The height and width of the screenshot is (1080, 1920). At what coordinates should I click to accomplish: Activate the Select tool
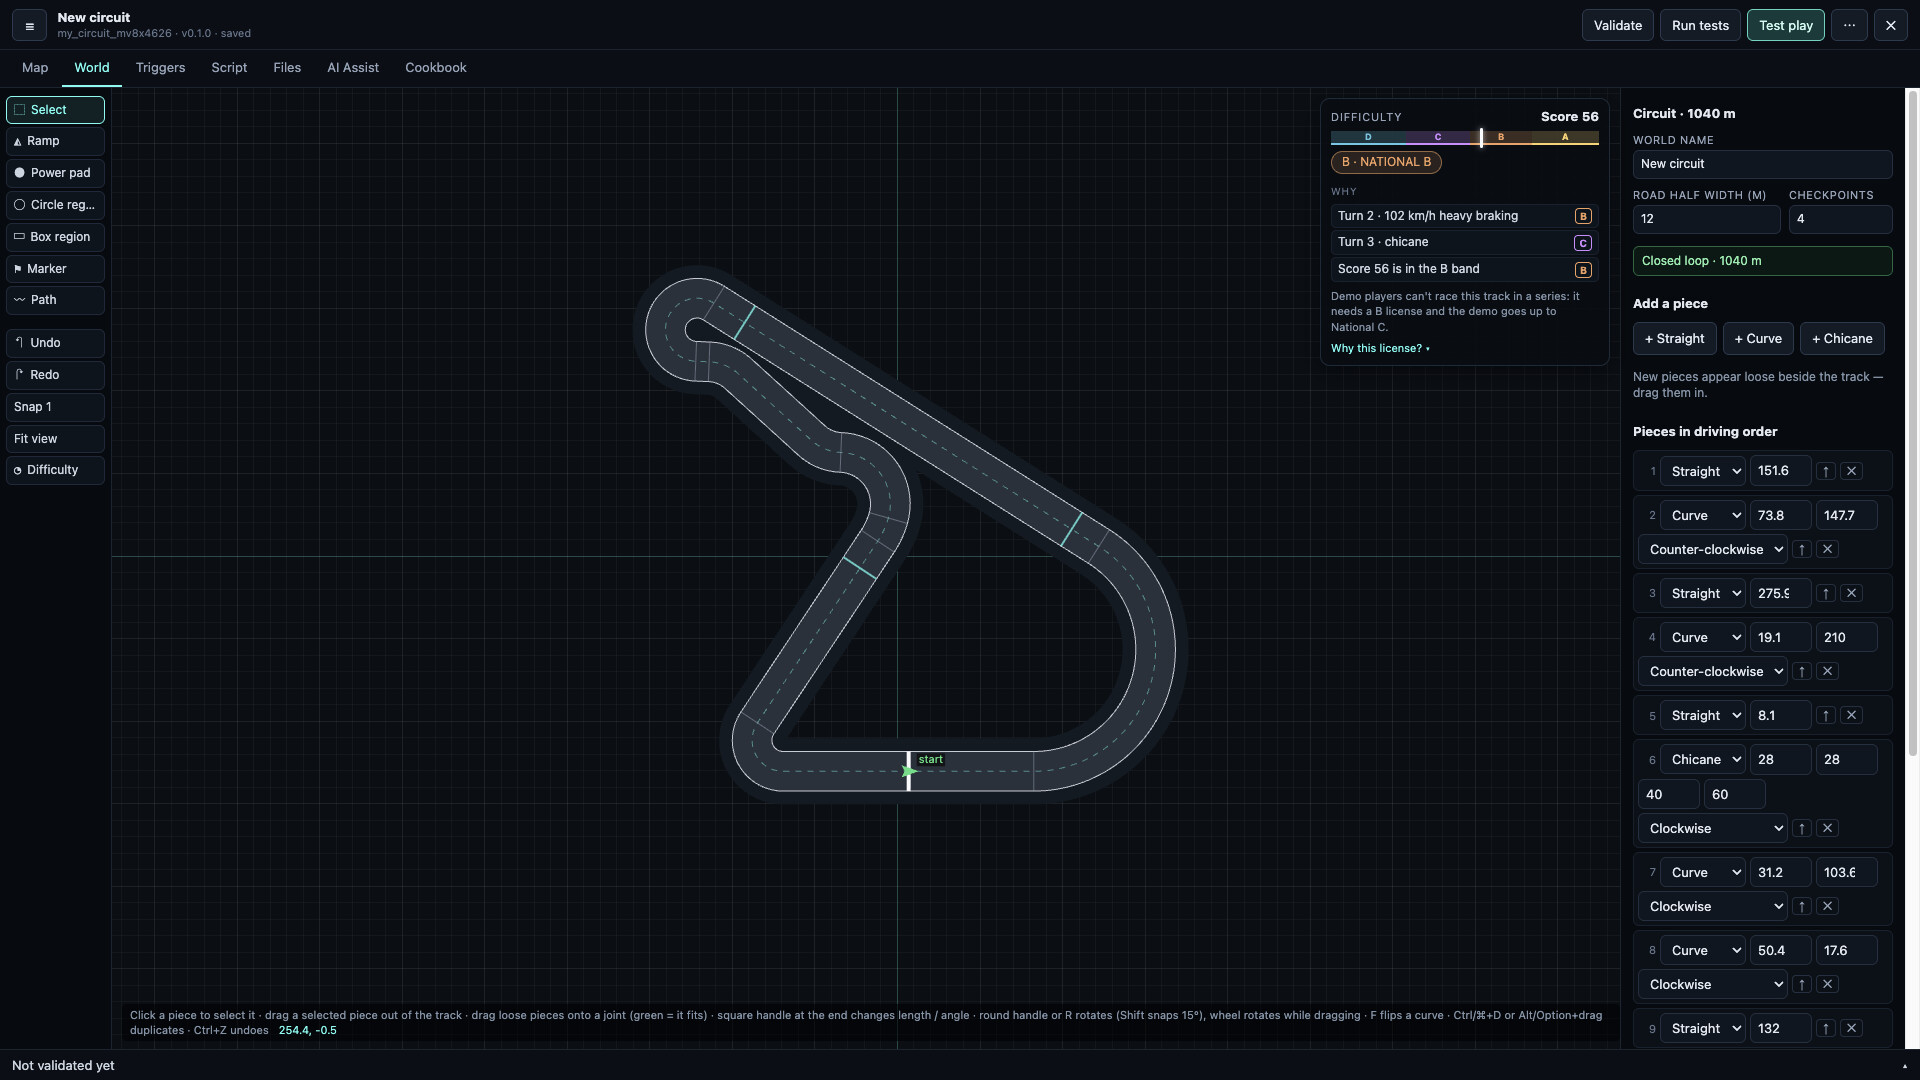tap(55, 110)
